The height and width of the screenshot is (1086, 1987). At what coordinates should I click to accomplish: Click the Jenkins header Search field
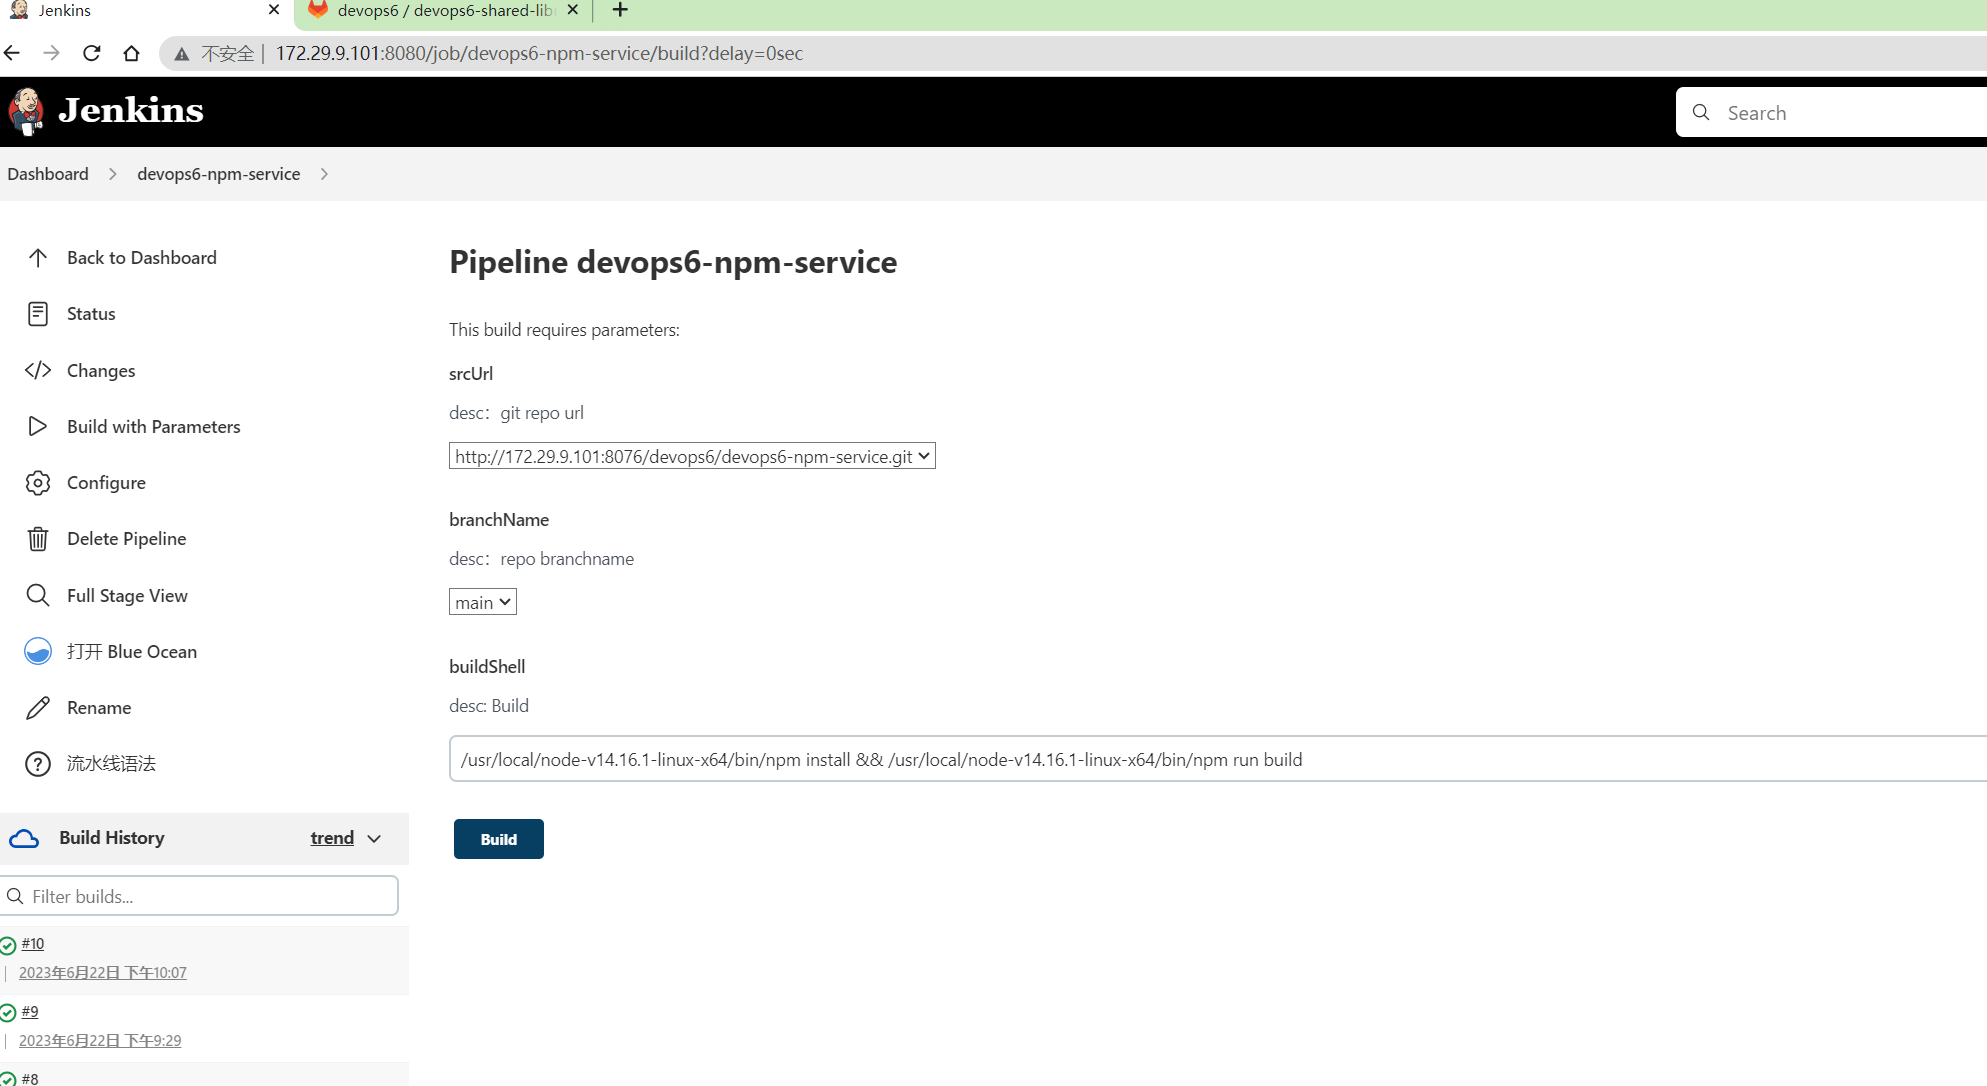point(1831,112)
